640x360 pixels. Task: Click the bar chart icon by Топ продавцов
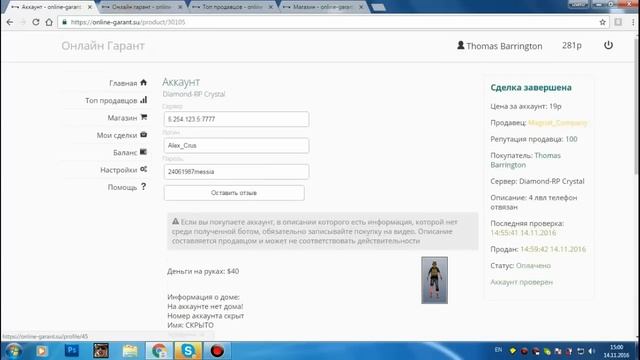[143, 100]
